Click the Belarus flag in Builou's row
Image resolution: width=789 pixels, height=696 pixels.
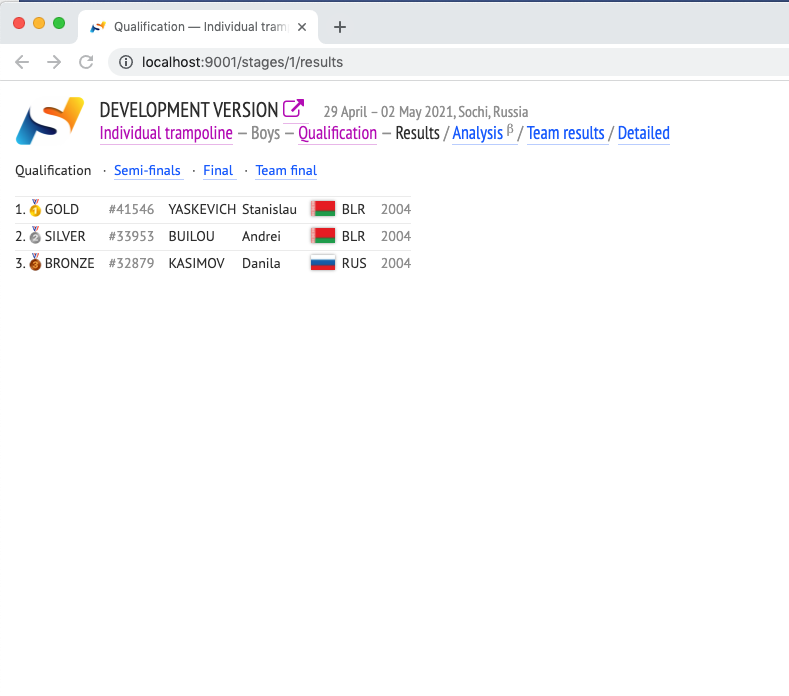click(x=323, y=236)
